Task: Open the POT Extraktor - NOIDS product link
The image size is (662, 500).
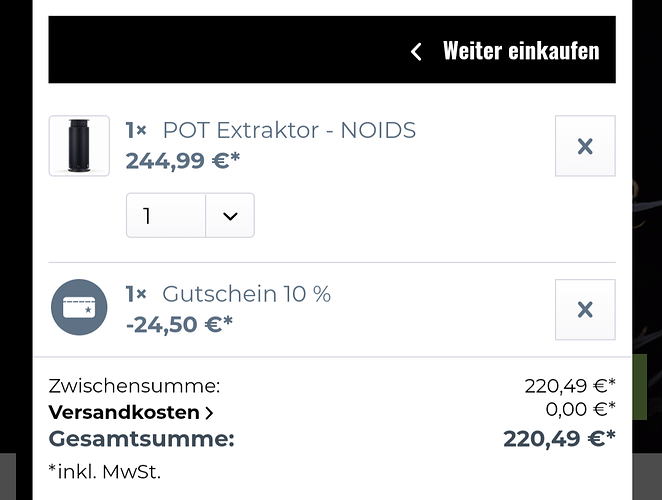Action: click(289, 130)
